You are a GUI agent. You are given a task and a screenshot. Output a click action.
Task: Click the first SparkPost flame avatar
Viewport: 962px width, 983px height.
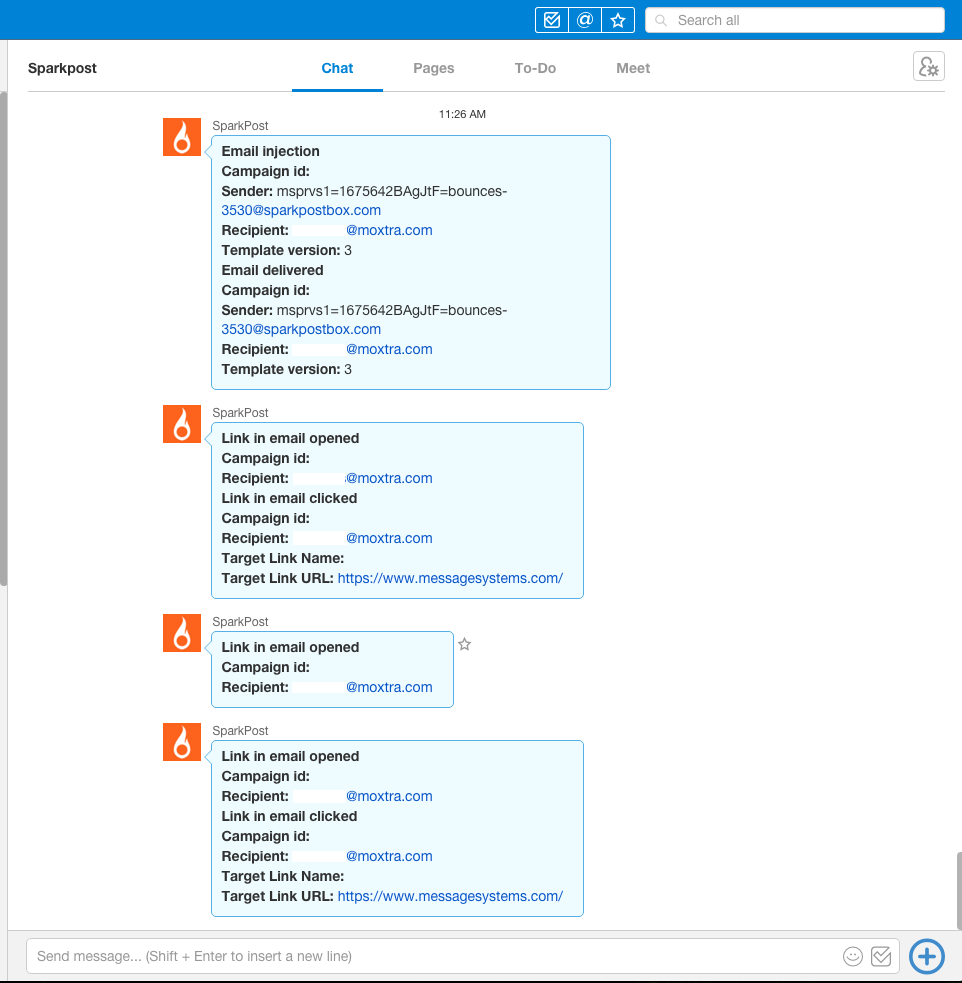click(x=182, y=137)
